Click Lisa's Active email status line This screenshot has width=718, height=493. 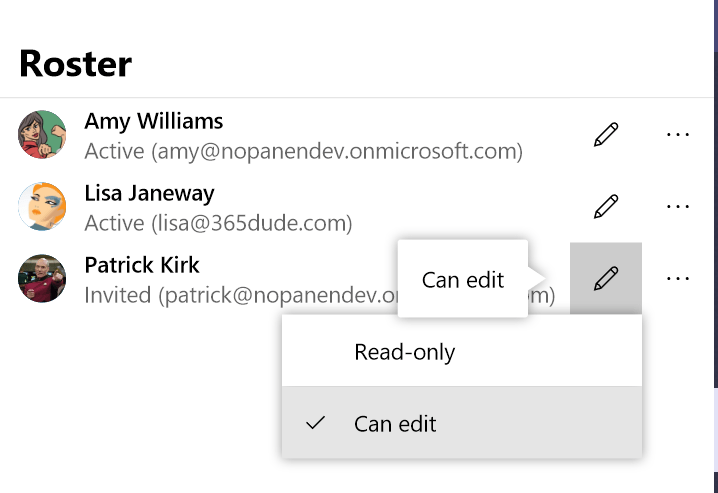pos(218,223)
